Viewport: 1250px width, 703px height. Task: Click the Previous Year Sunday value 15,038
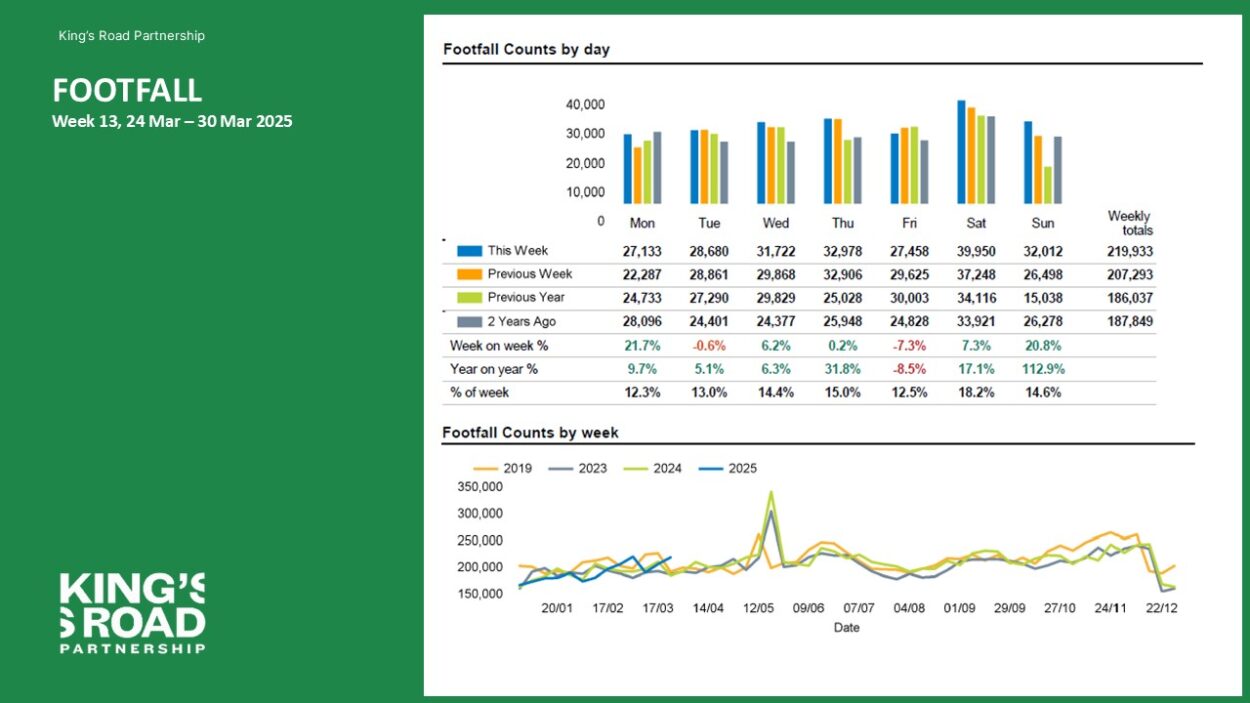[1043, 298]
